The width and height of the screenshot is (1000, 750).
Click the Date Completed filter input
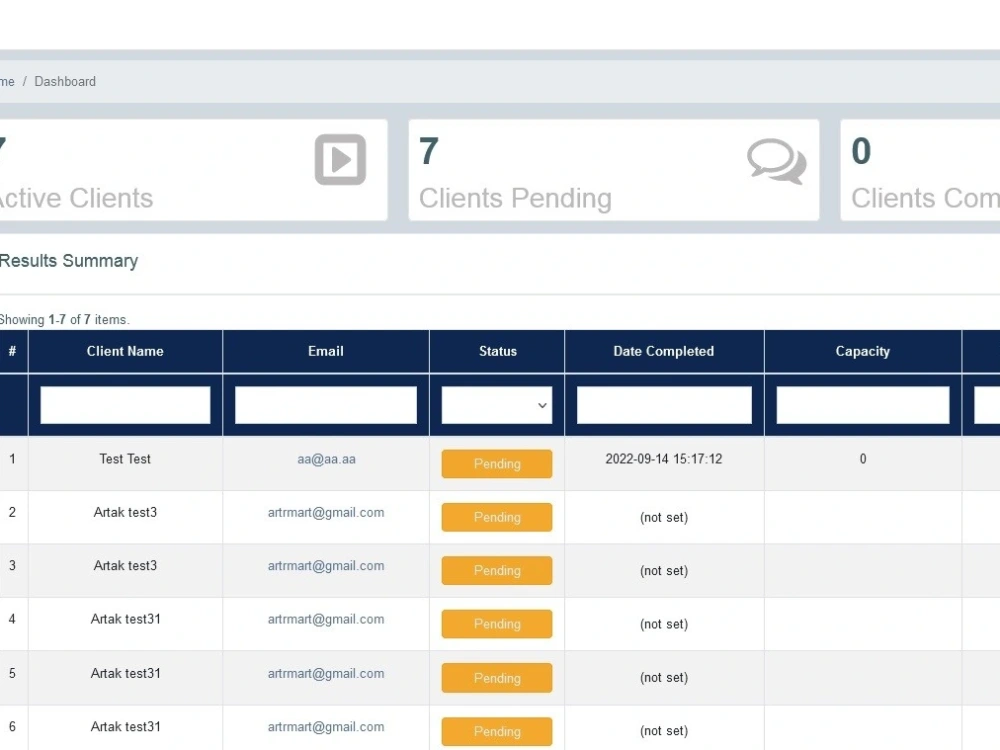coord(663,405)
